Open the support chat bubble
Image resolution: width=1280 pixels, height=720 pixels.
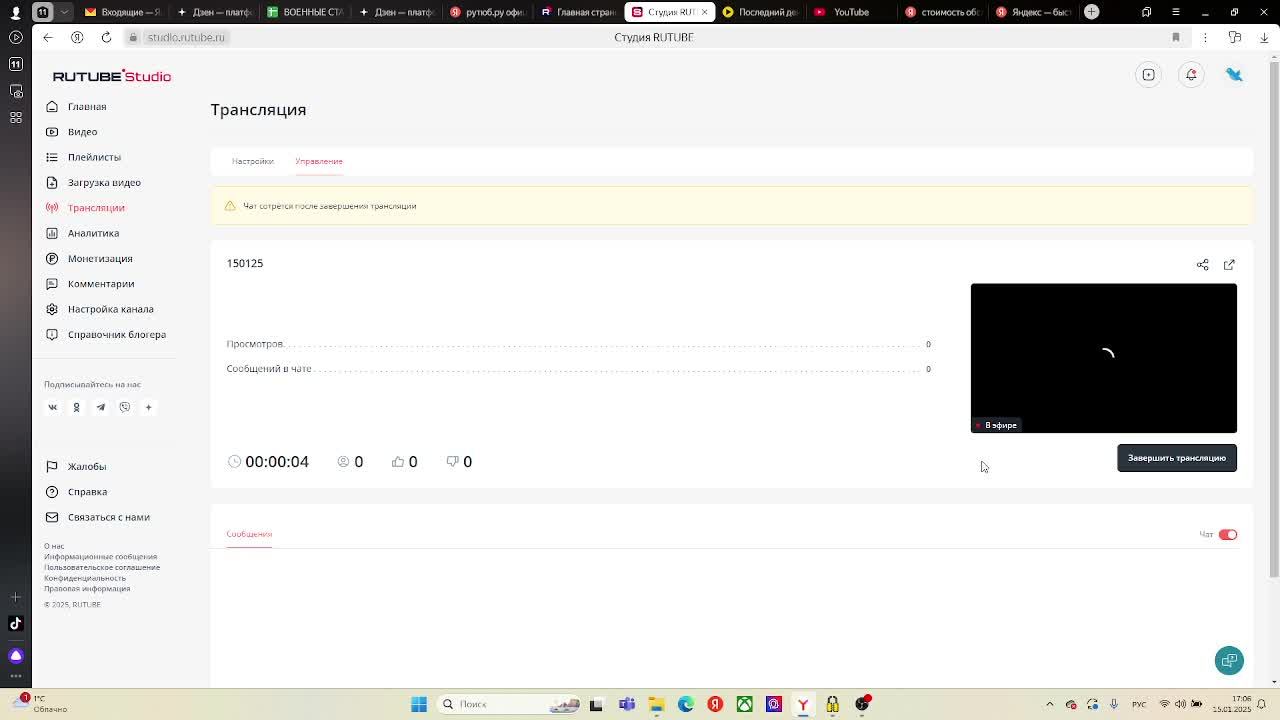pos(1229,660)
